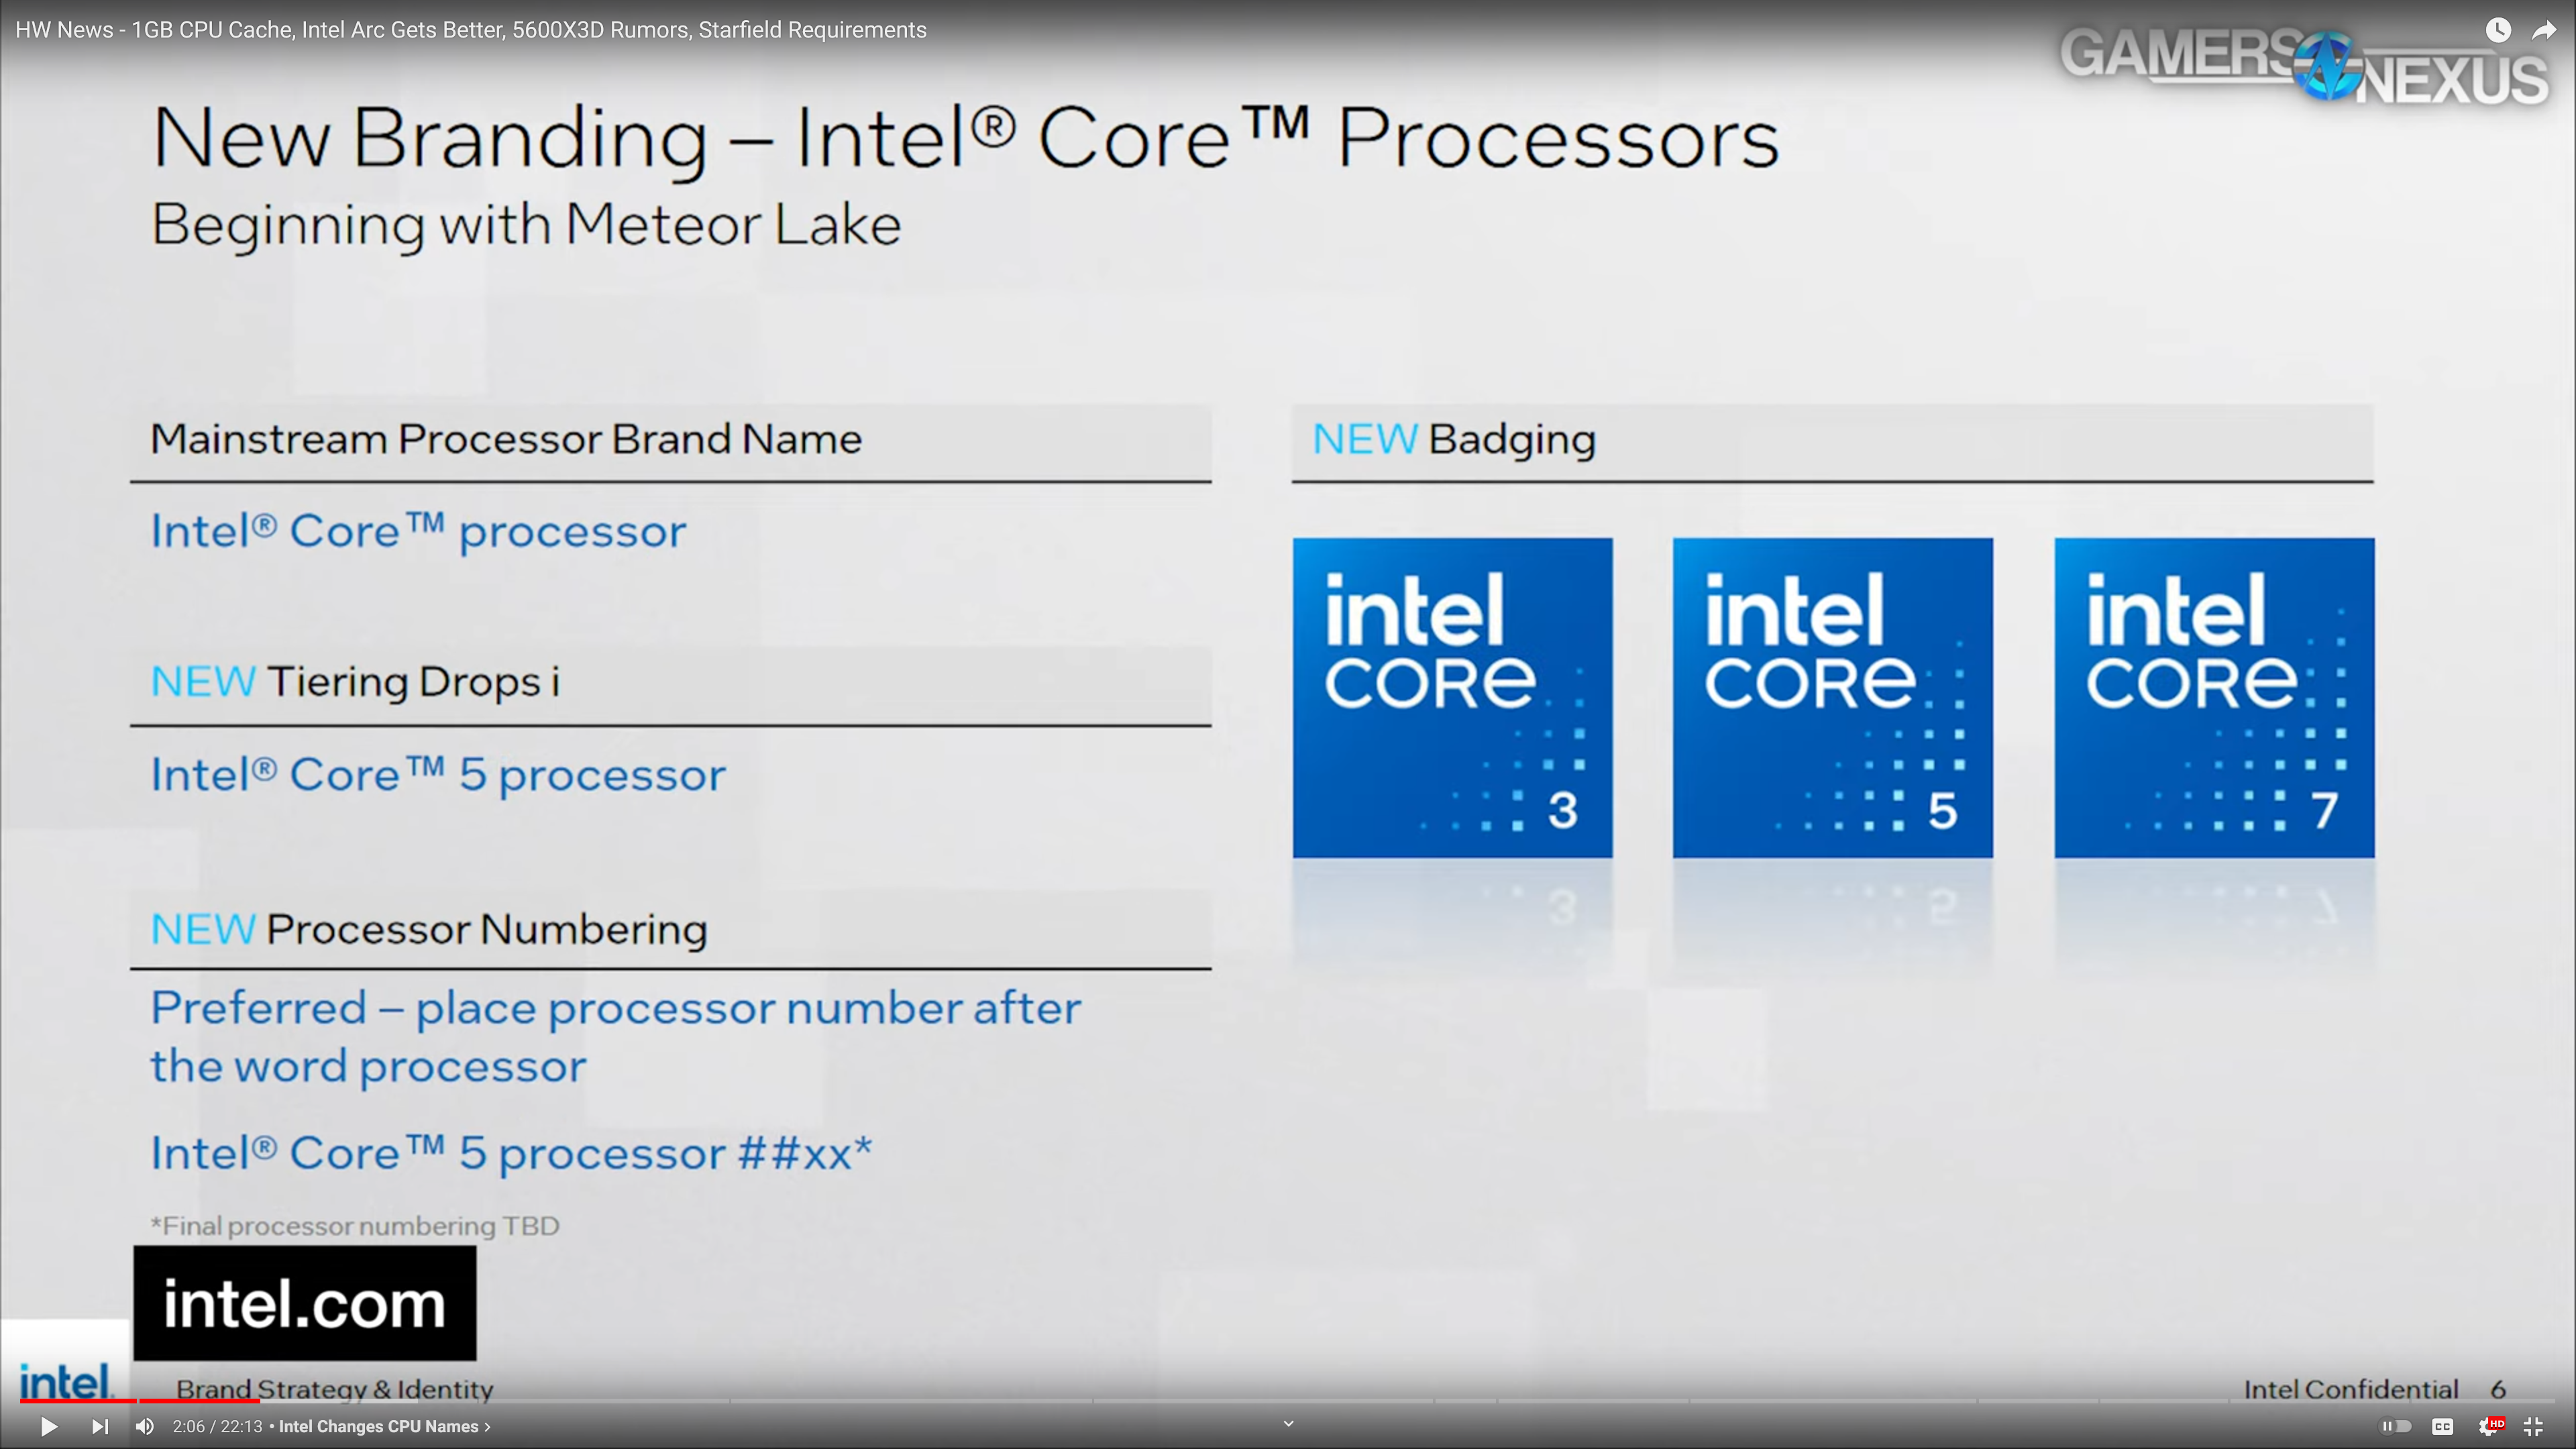This screenshot has height=1449, width=2576.
Task: Share this video
Action: [2543, 30]
